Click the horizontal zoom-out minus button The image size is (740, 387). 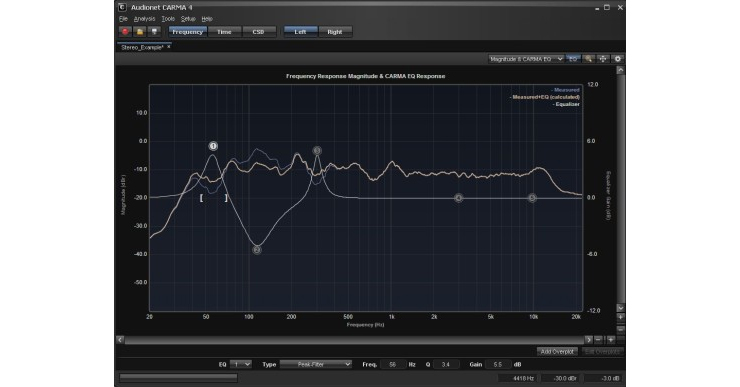(x=598, y=340)
